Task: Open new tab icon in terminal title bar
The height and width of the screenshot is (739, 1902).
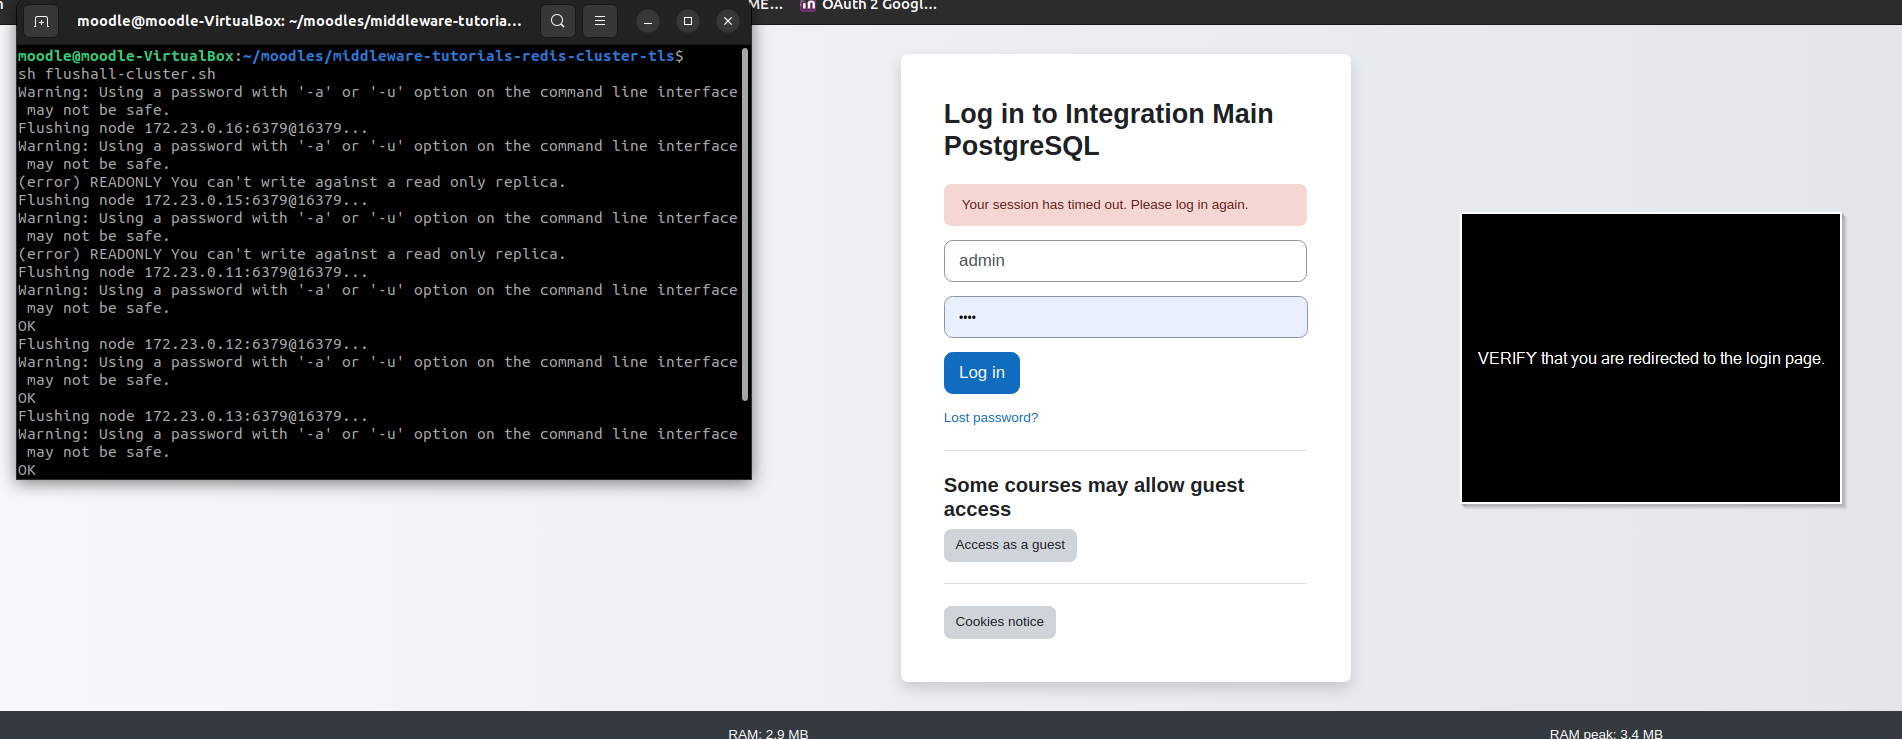Action: 41,21
